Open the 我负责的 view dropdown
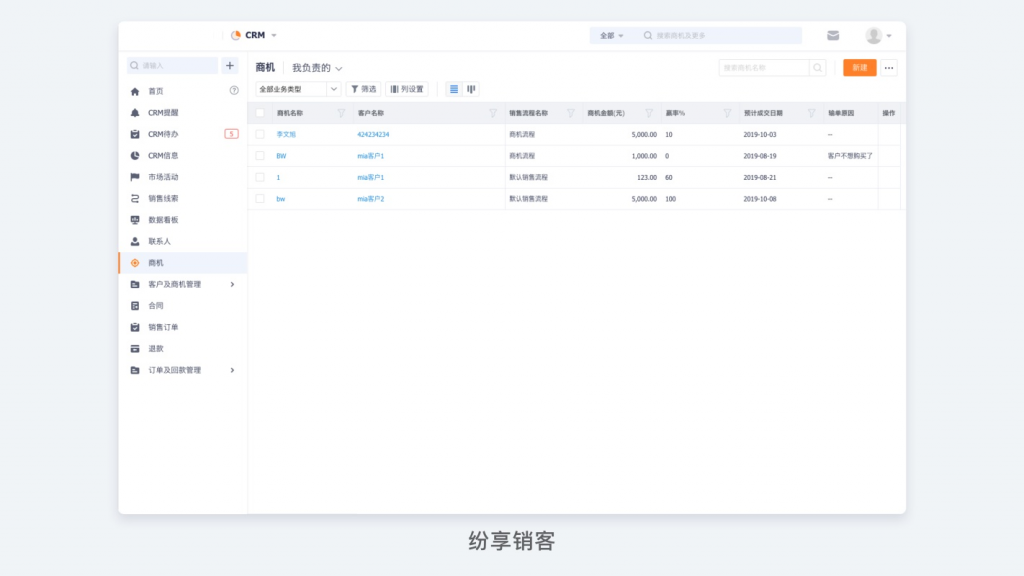The height and width of the screenshot is (576, 1024). coord(317,68)
